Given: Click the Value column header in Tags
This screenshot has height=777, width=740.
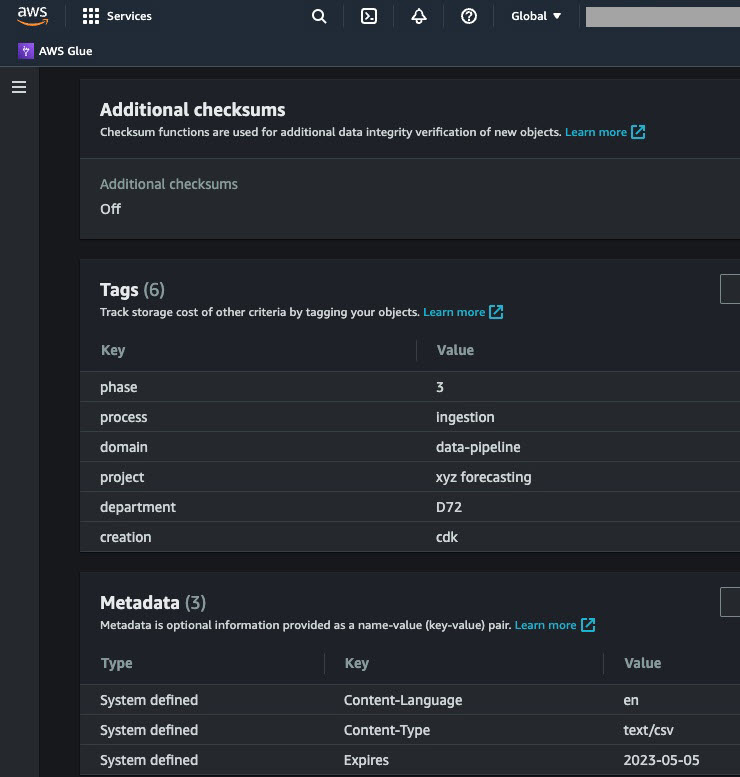Looking at the screenshot, I should [455, 350].
